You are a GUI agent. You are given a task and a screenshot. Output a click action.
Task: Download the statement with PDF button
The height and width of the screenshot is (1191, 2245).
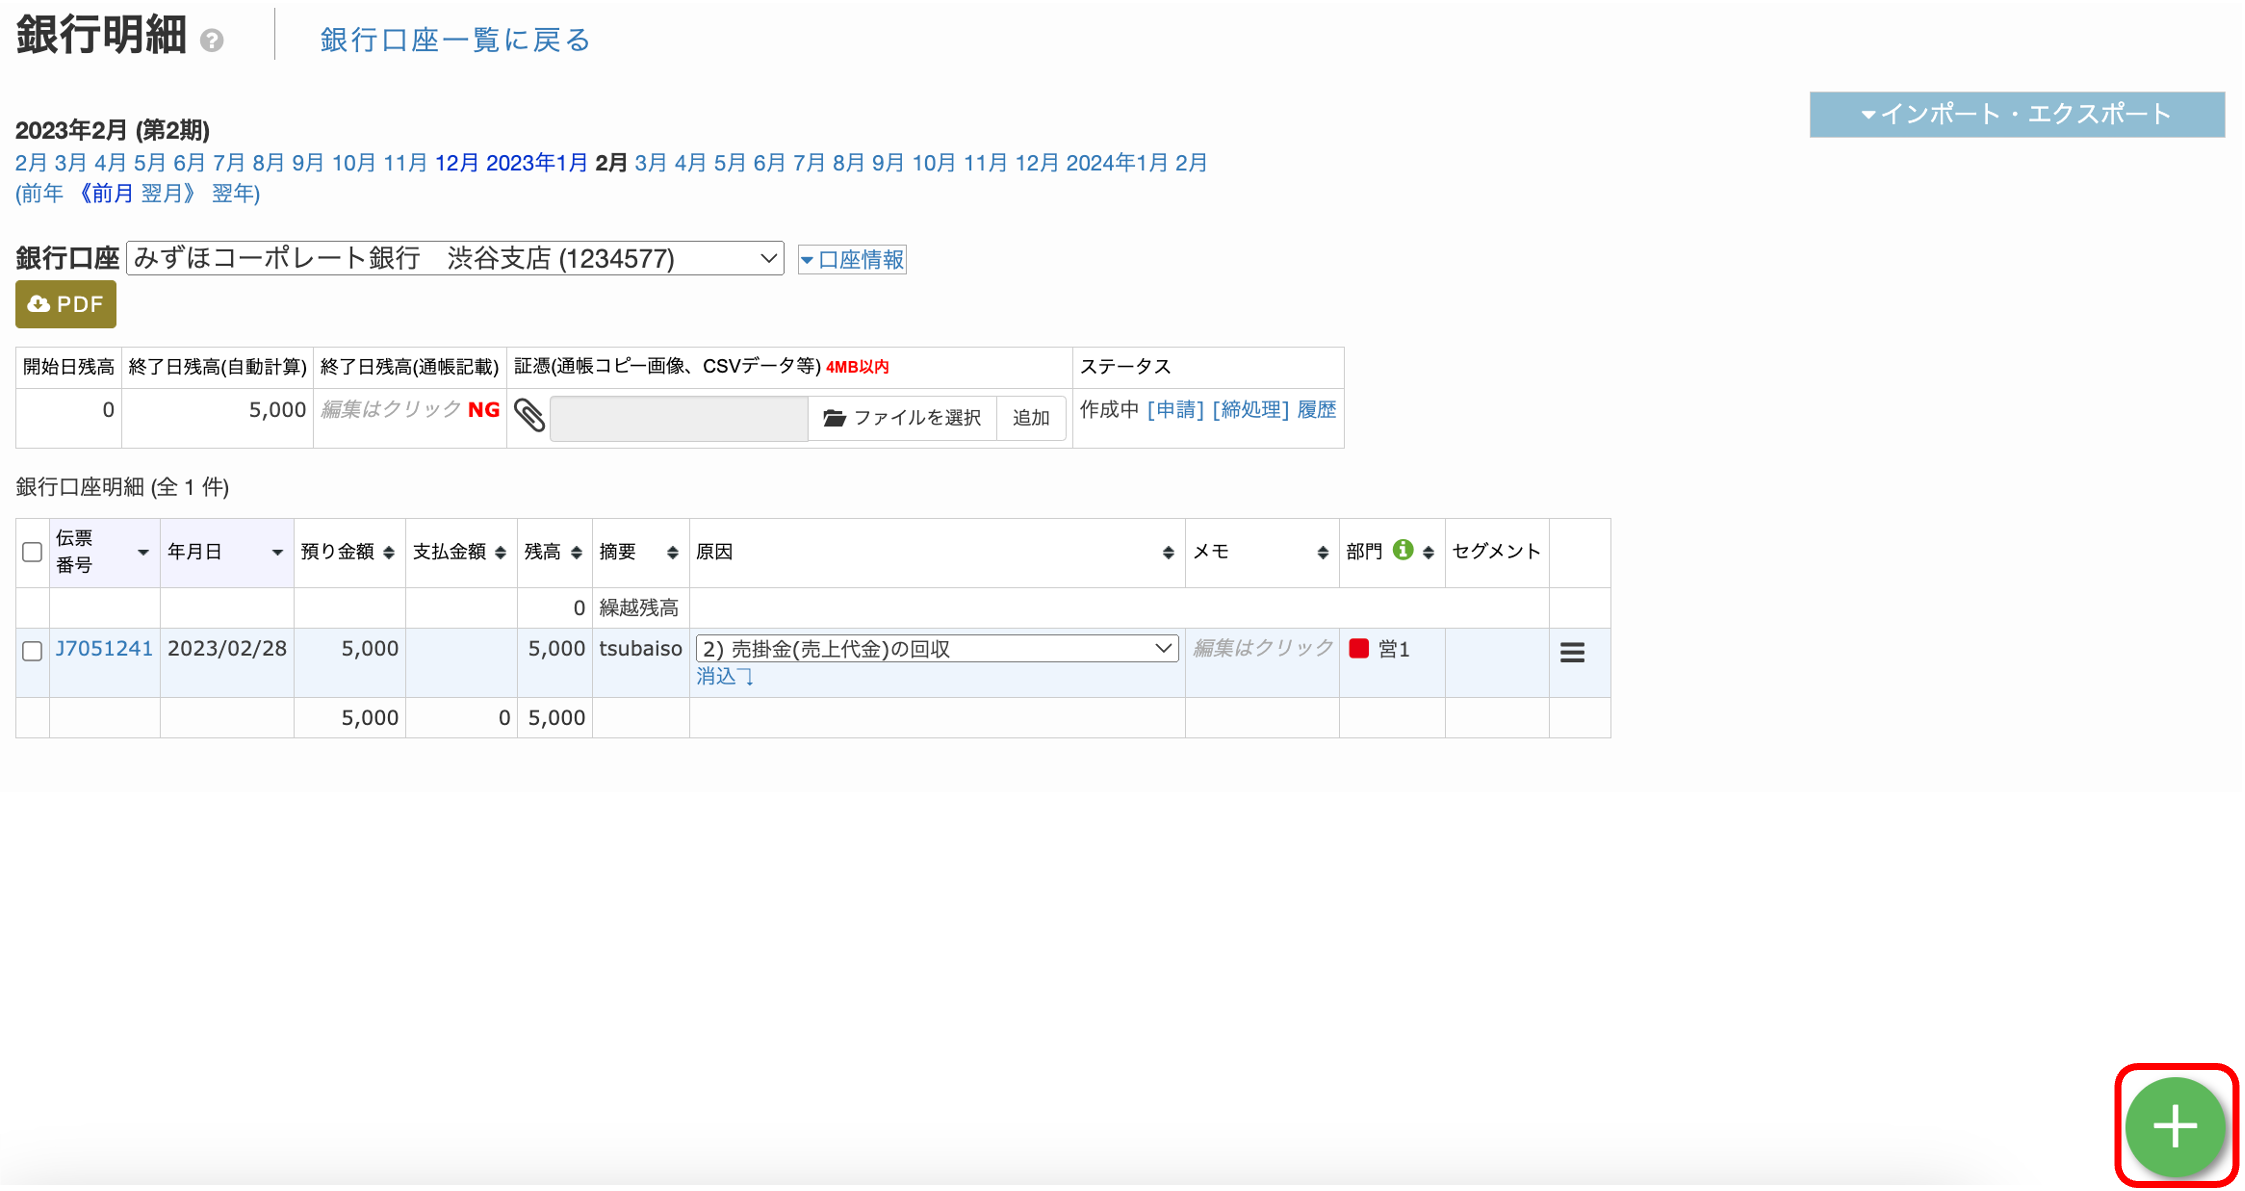pos(65,304)
